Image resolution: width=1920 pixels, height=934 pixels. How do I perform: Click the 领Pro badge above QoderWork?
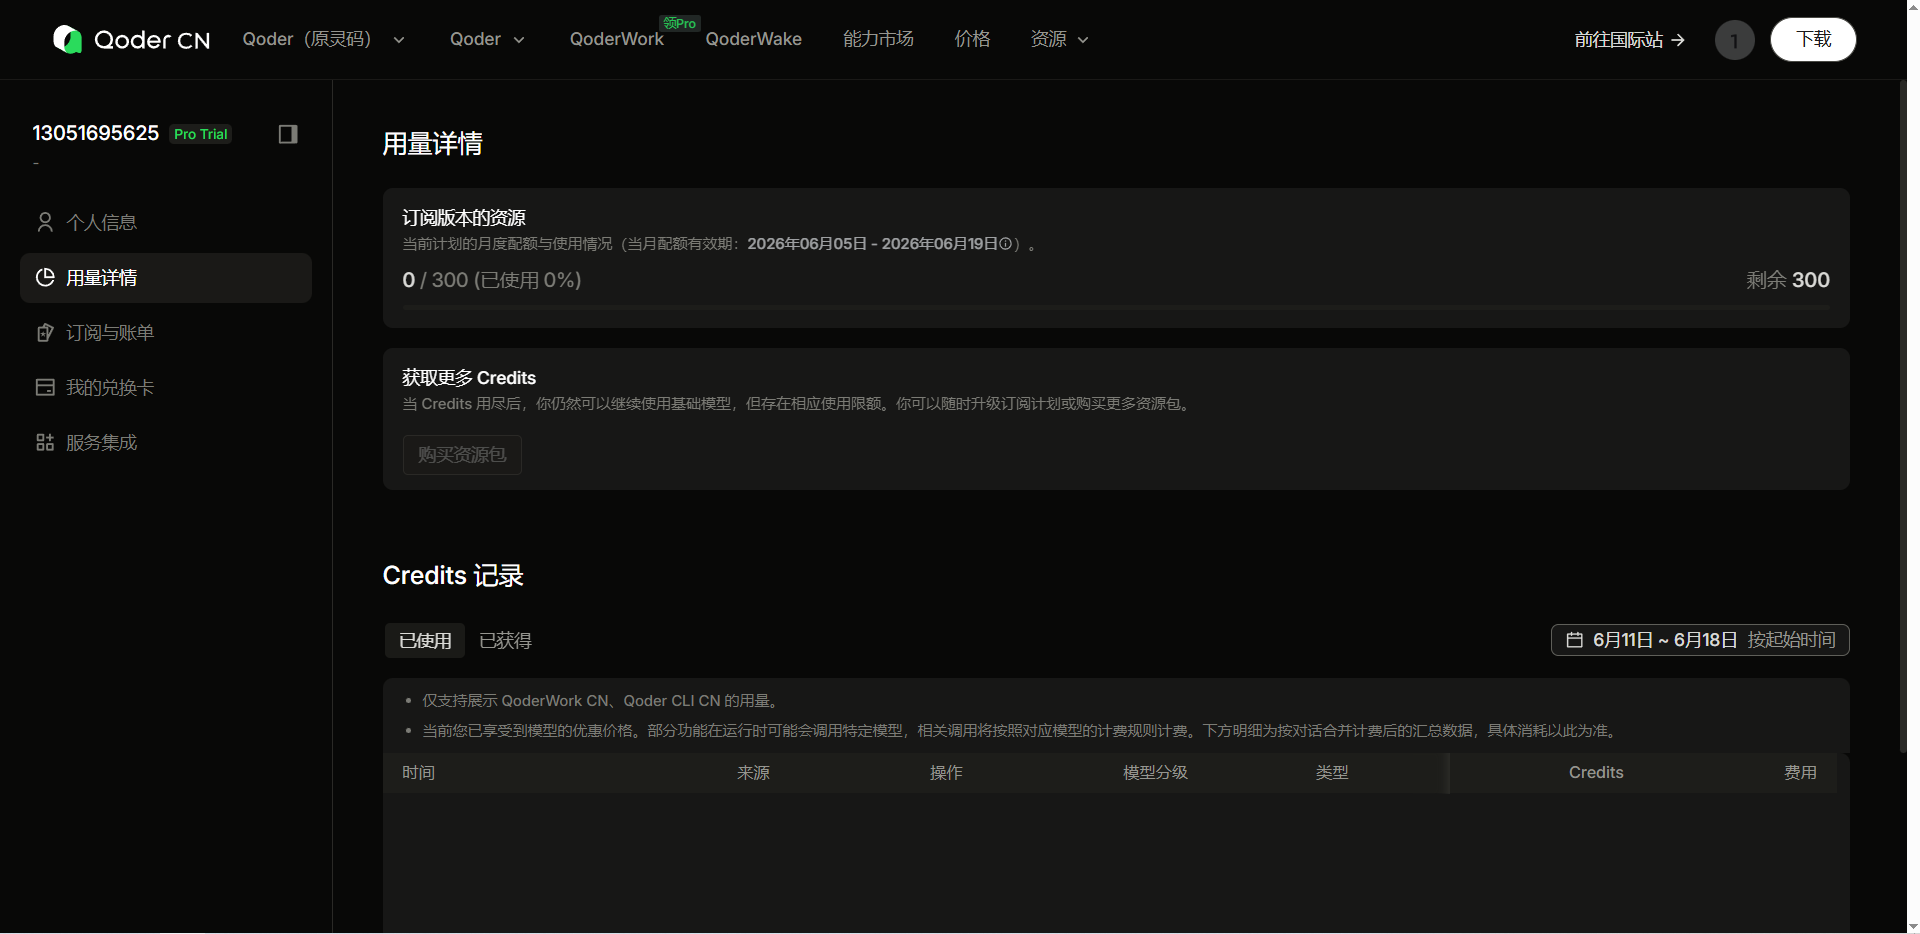(x=680, y=23)
